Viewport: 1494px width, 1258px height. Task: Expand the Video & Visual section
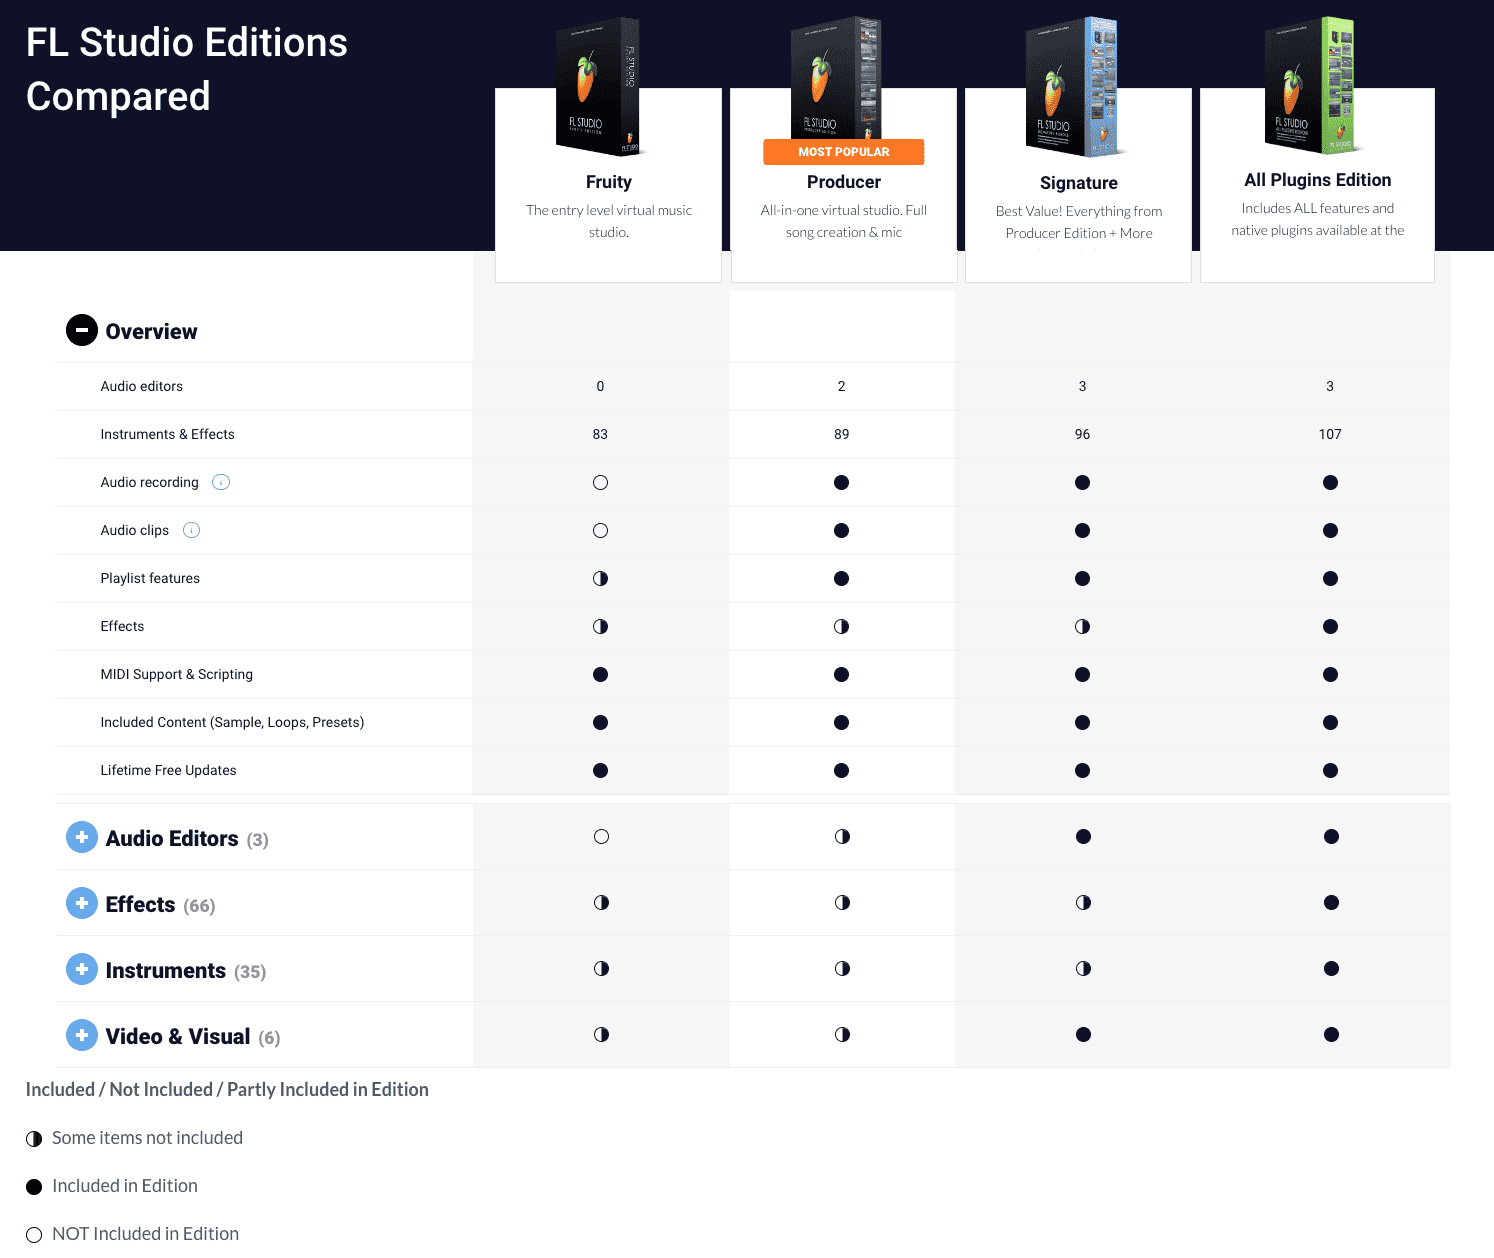tap(82, 1035)
